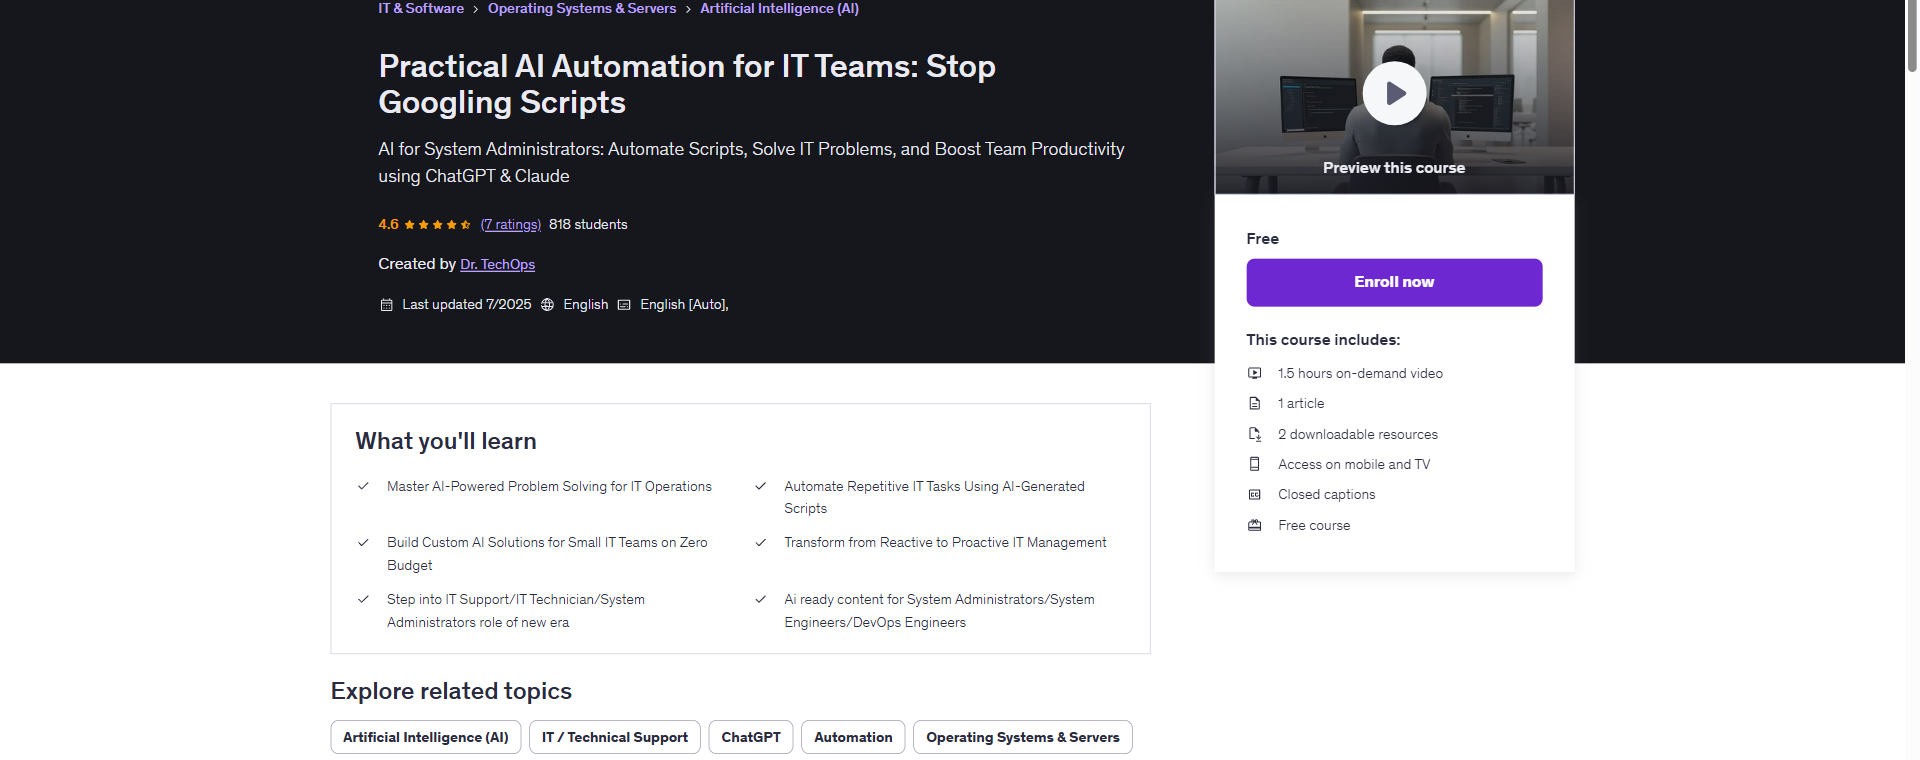Screen dimensions: 1920x760
Task: Click checkmark beside Transform from Reactive to Proactive
Action: pyautogui.click(x=760, y=542)
